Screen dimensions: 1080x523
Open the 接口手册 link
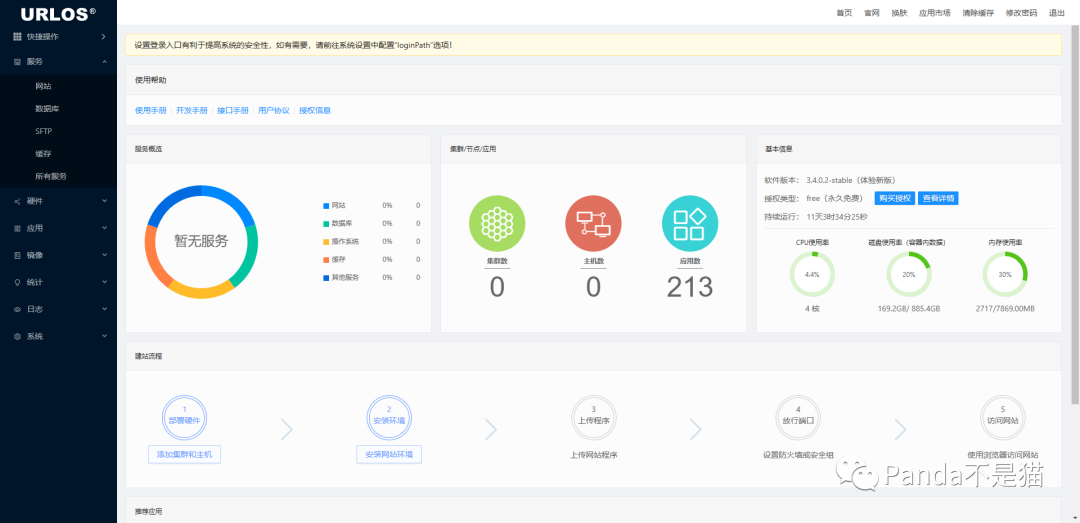[233, 110]
